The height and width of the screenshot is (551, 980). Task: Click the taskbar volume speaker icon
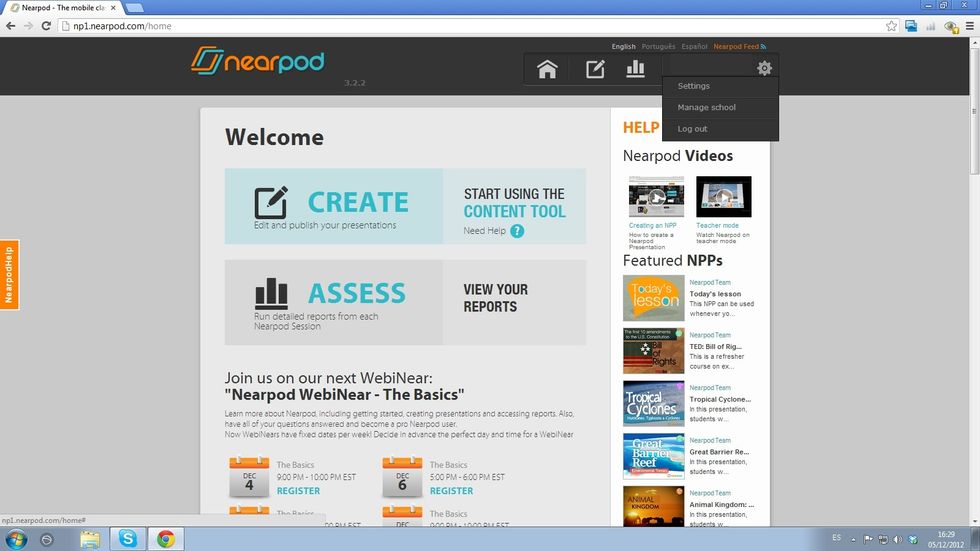[898, 539]
